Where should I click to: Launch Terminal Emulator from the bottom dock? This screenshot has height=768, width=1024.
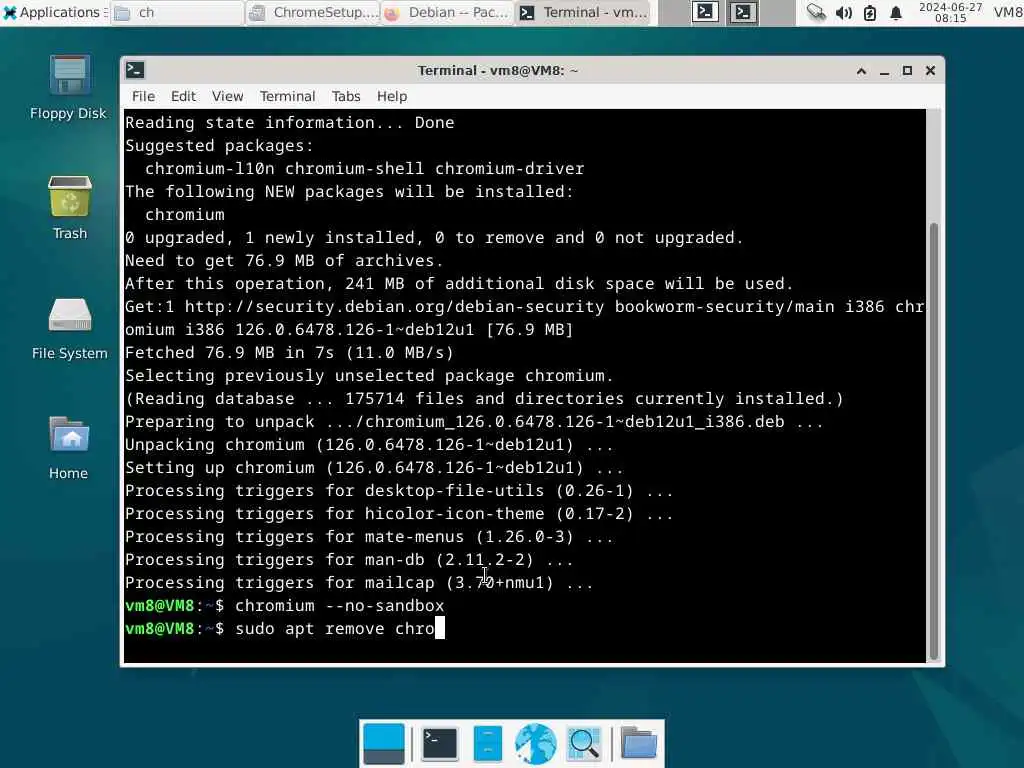(x=440, y=743)
